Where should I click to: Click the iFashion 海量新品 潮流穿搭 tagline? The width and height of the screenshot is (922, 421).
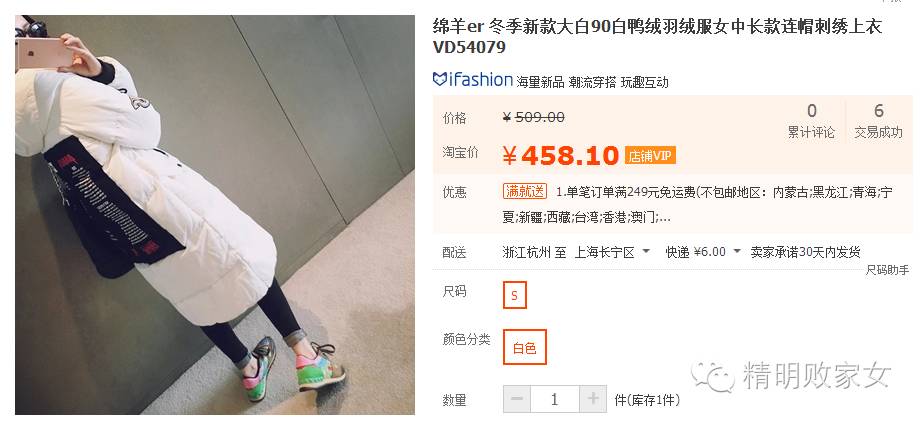pos(592,82)
